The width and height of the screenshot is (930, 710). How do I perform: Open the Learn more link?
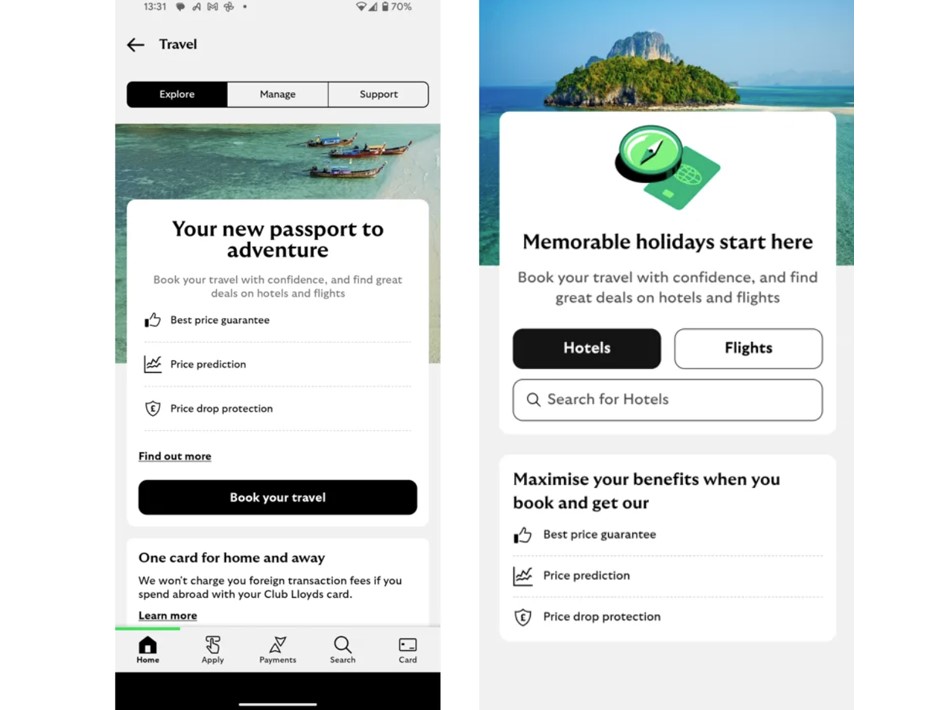168,616
